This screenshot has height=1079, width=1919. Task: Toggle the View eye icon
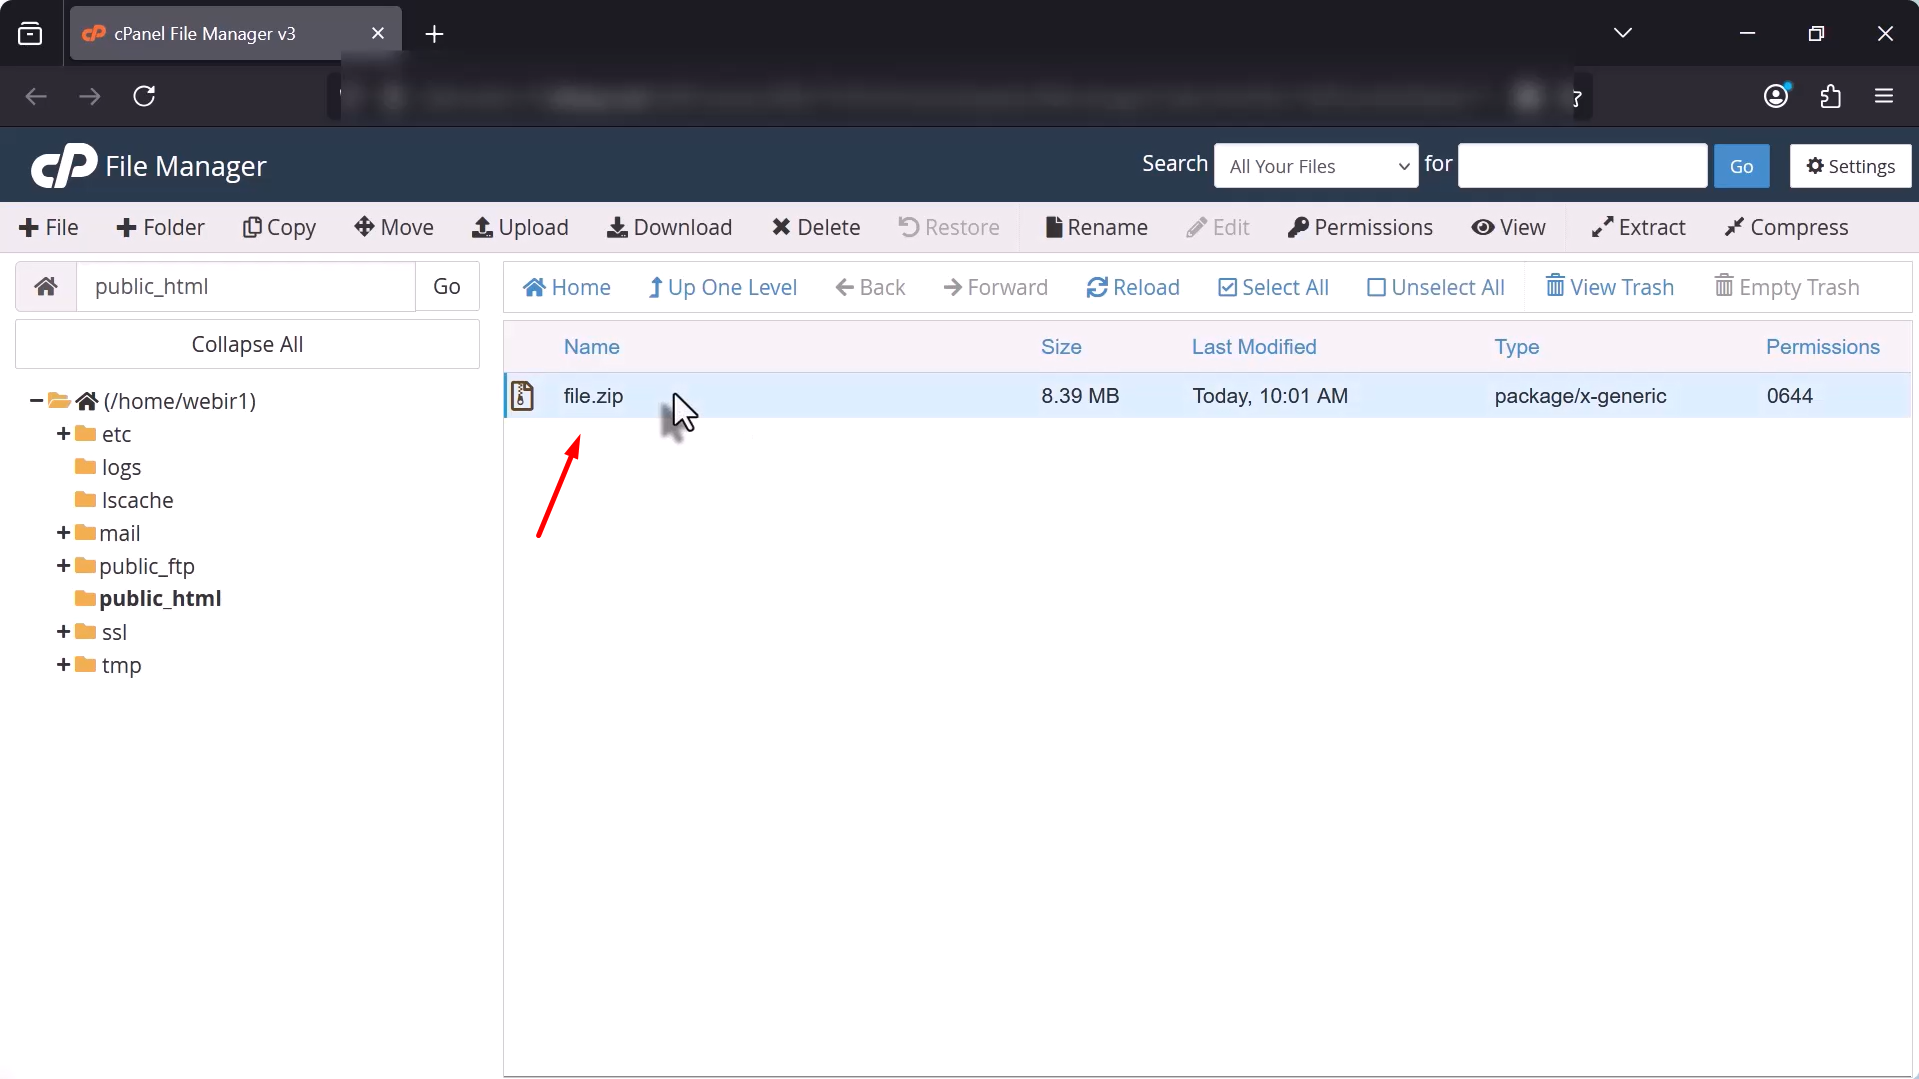click(x=1482, y=228)
